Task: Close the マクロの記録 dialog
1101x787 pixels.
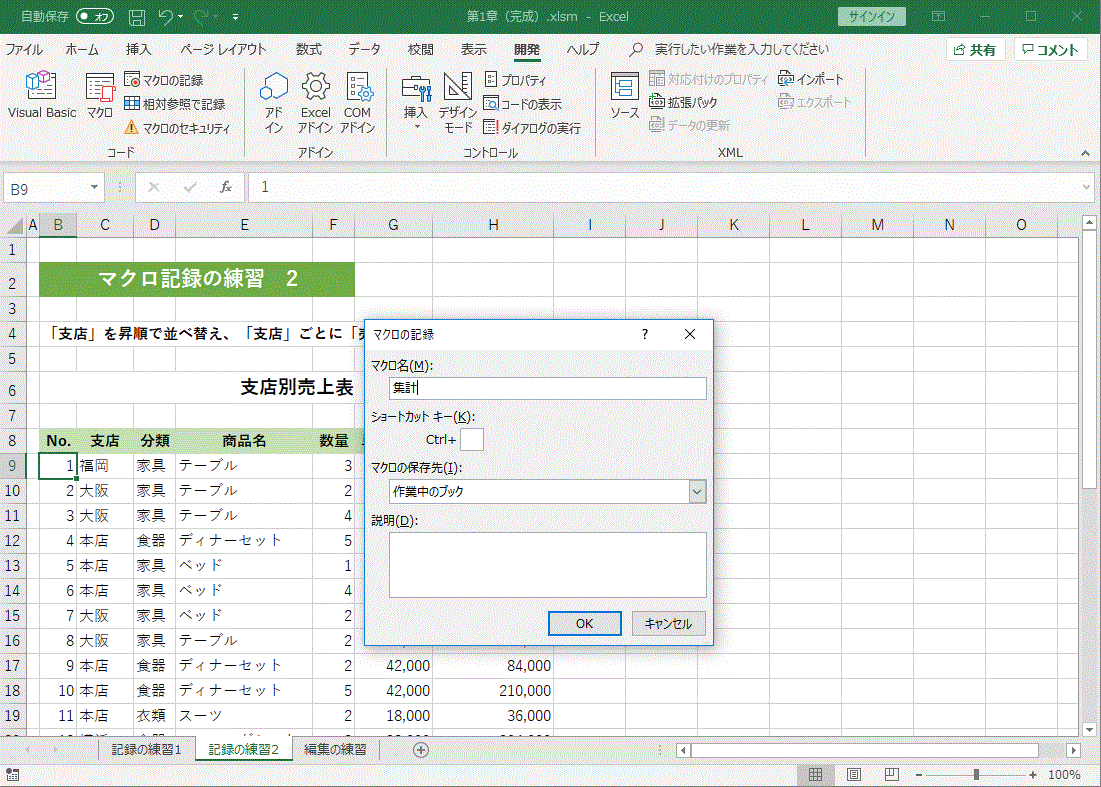Action: [x=690, y=334]
